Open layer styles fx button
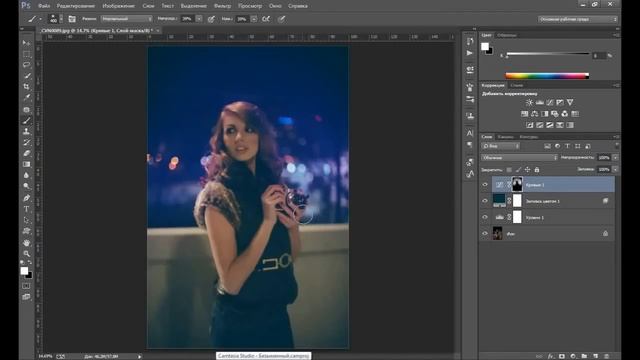 point(551,356)
